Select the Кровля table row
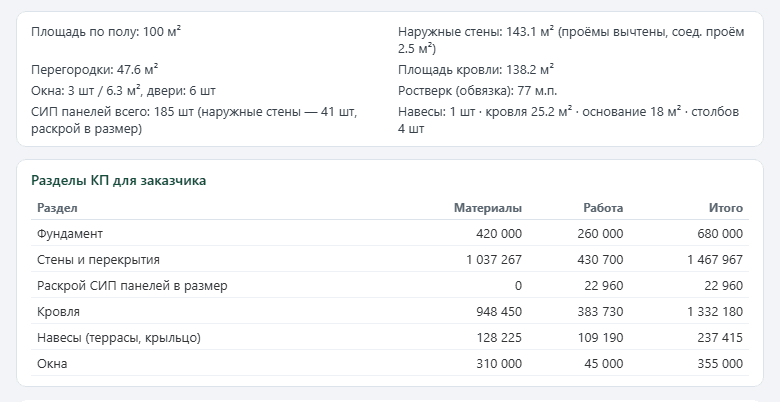Image resolution: width=780 pixels, height=402 pixels. (390, 311)
